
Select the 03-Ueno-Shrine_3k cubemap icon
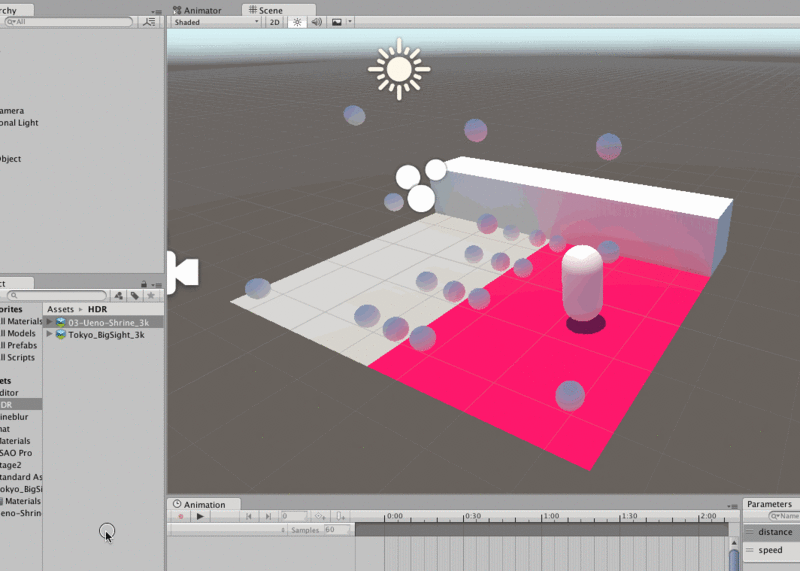(x=61, y=322)
